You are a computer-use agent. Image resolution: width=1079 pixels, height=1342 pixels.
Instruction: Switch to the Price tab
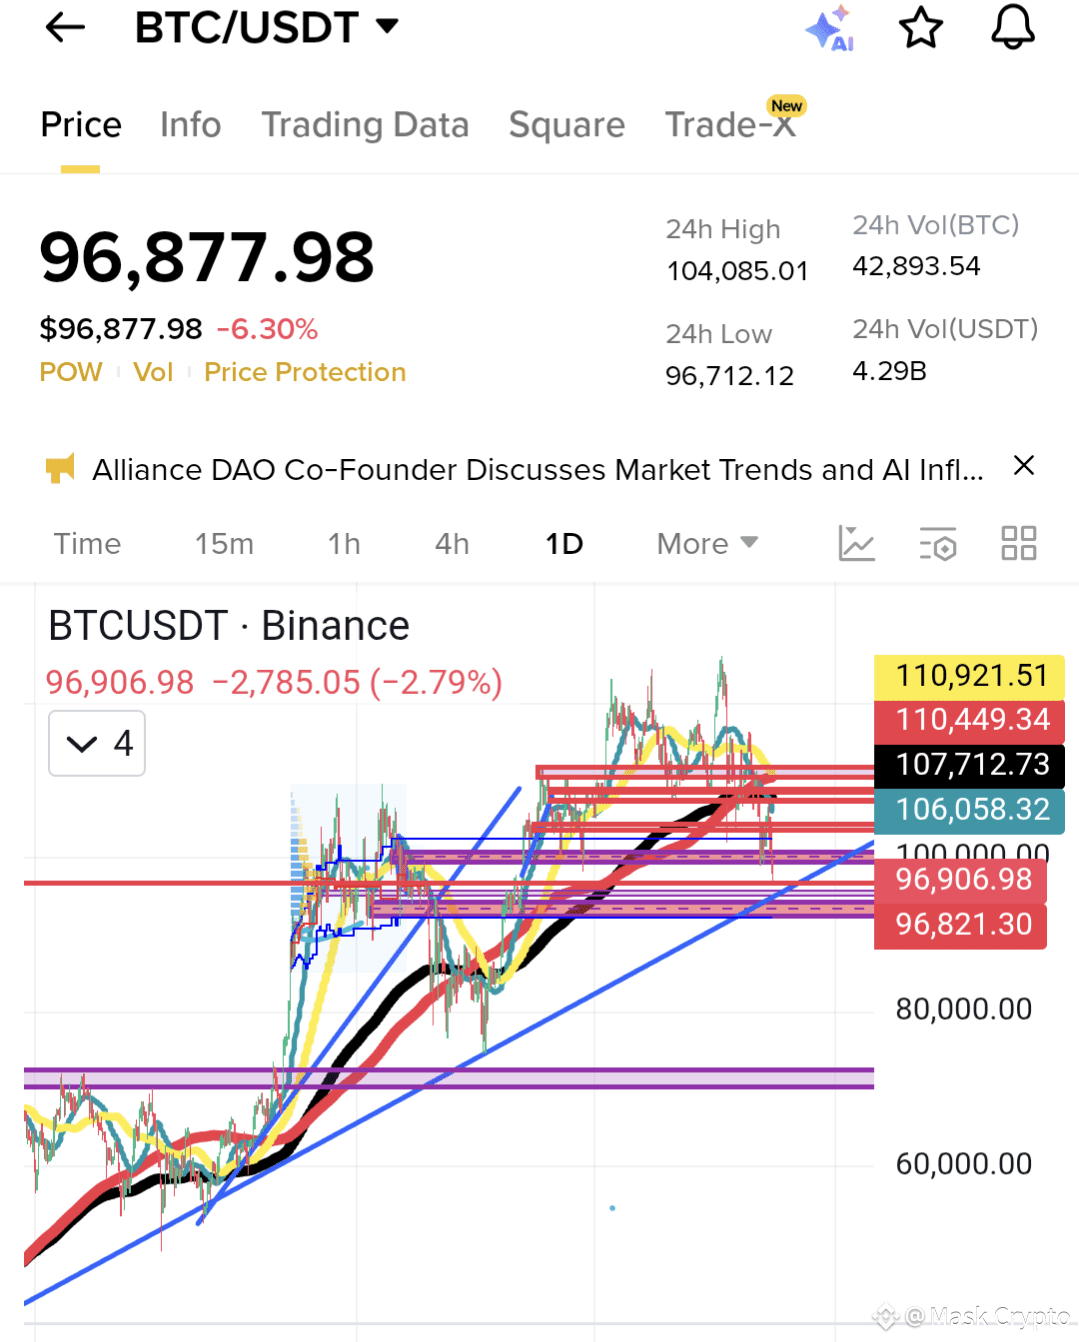pos(81,125)
